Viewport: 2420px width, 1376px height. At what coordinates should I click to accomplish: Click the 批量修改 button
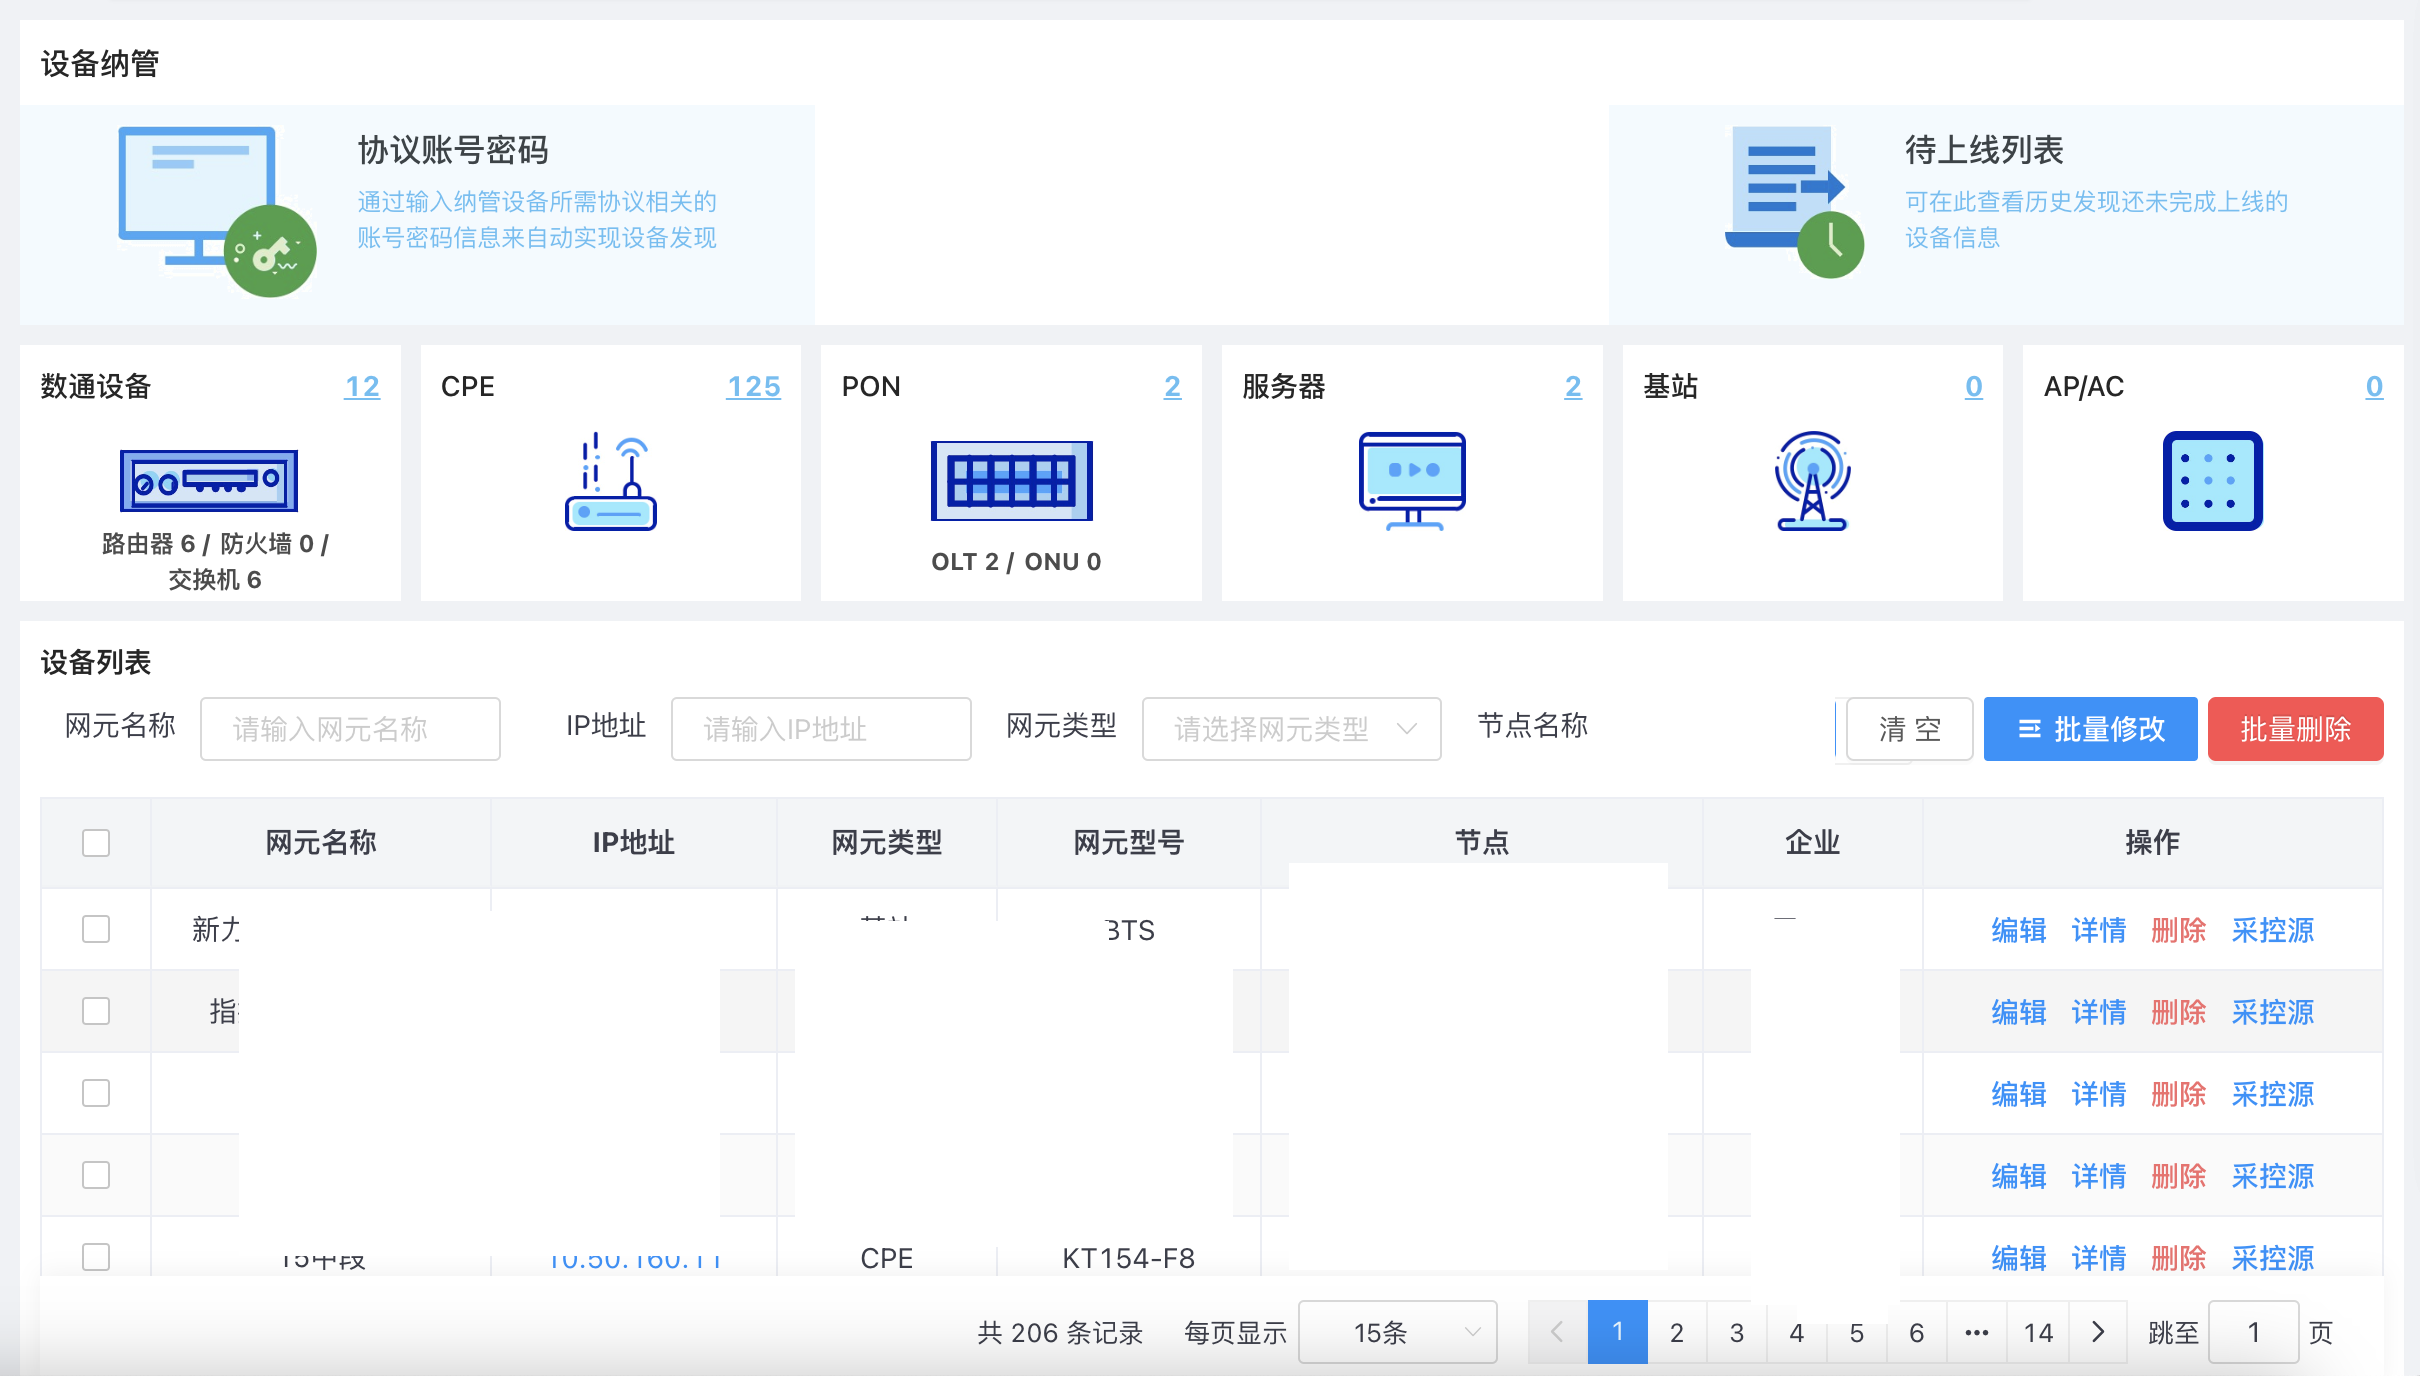click(x=2090, y=729)
